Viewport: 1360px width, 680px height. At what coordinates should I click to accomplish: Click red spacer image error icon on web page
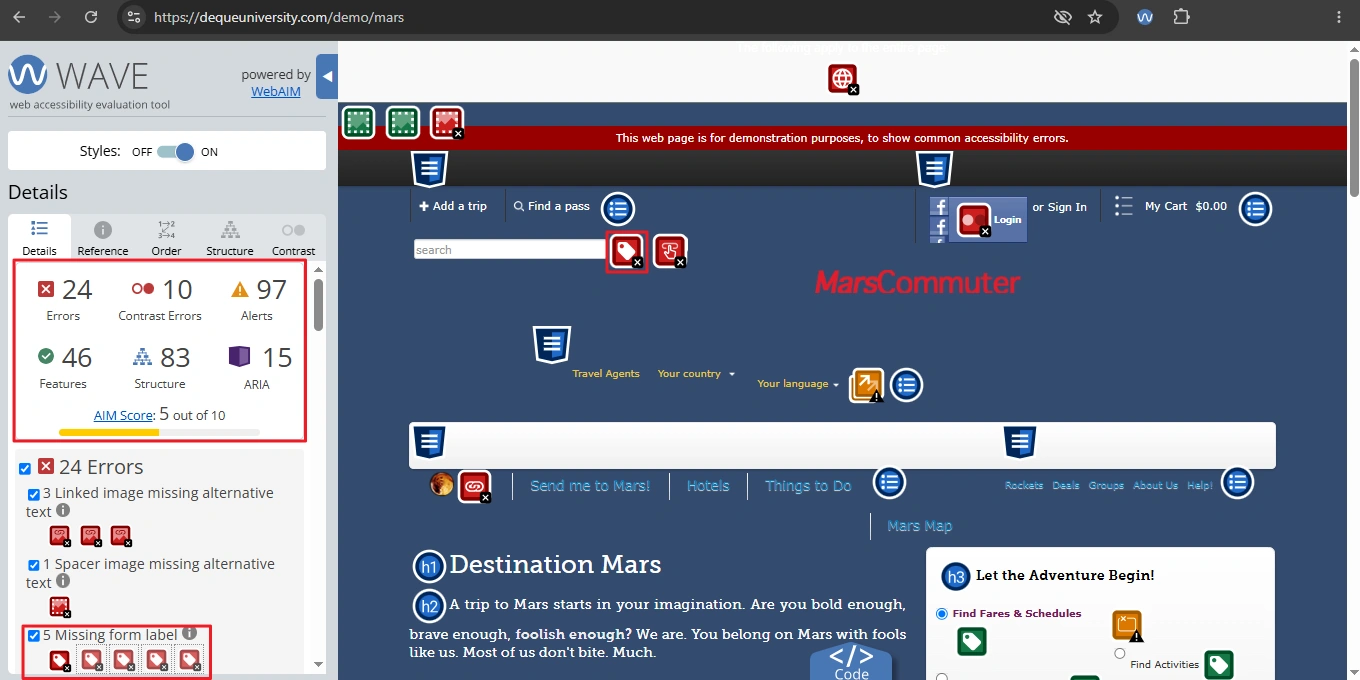[447, 123]
